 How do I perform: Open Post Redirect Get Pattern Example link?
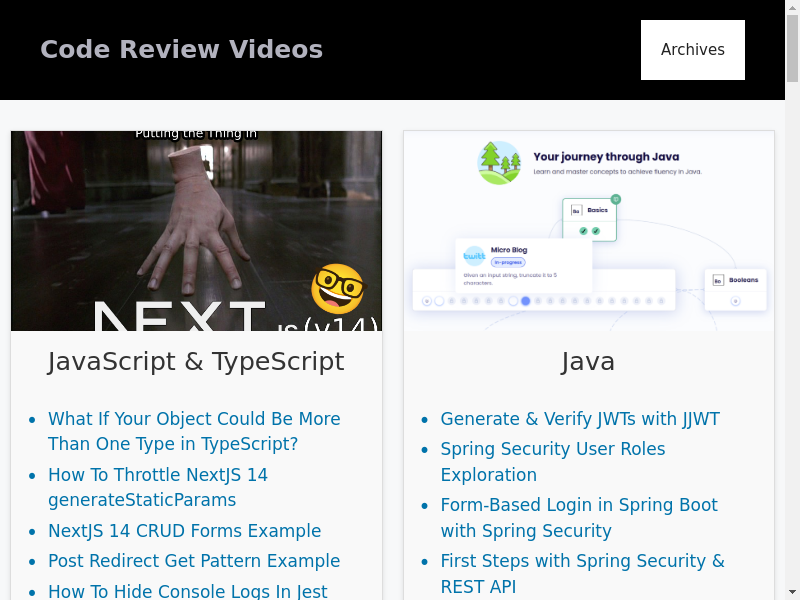point(194,561)
